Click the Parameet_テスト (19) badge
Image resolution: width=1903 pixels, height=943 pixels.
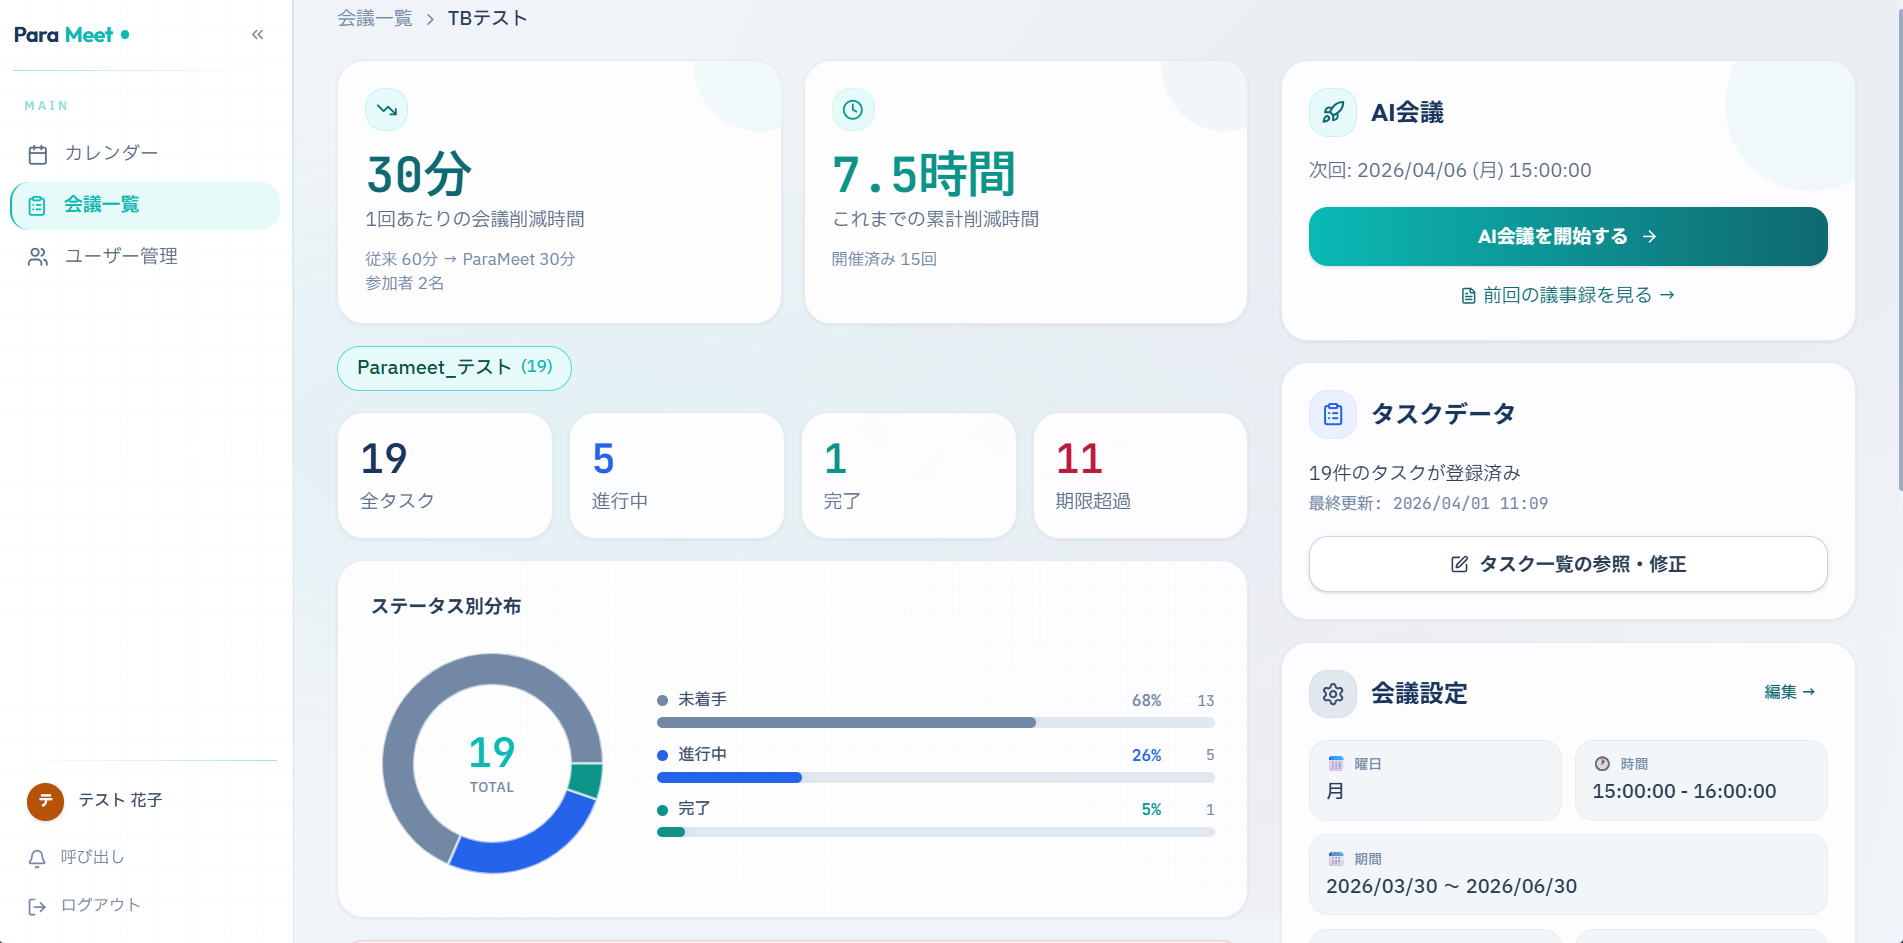[454, 368]
